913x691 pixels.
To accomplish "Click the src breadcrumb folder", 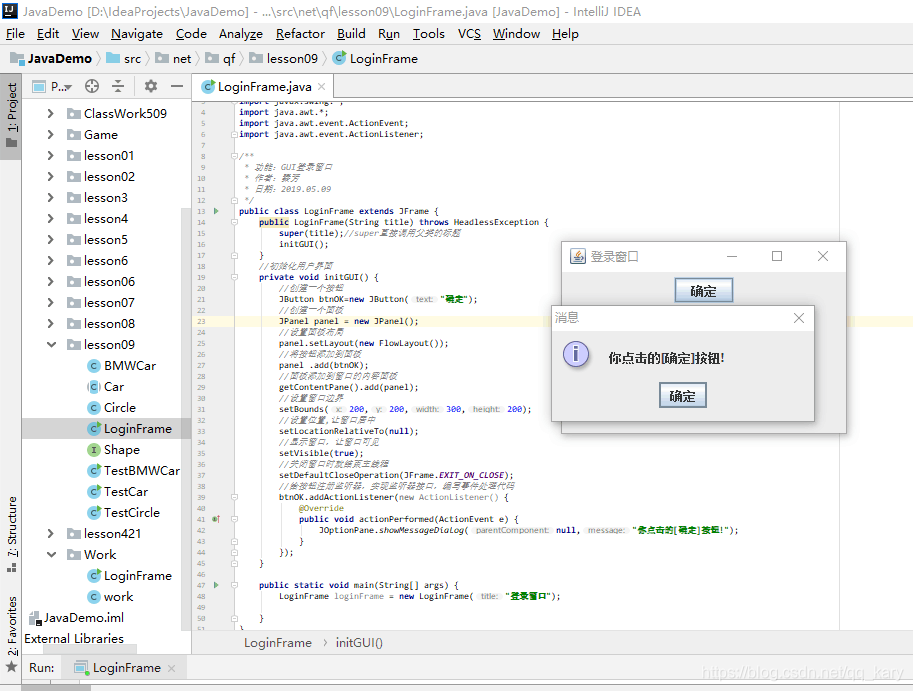I will click(124, 59).
